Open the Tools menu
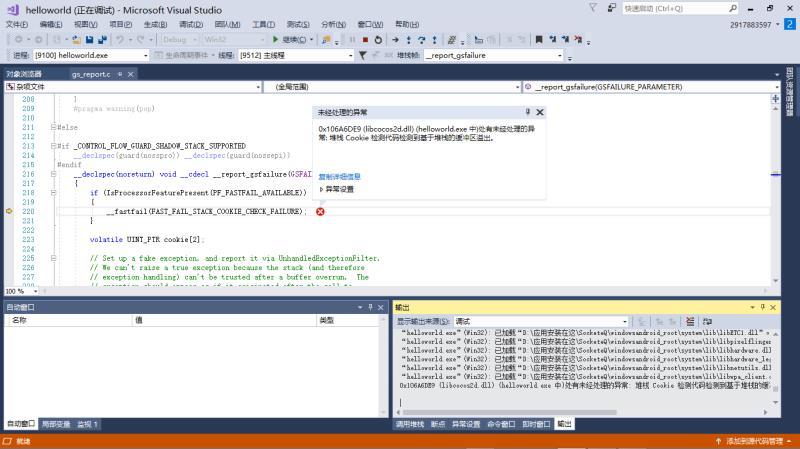Viewport: 800px width, 449px height. click(x=263, y=24)
